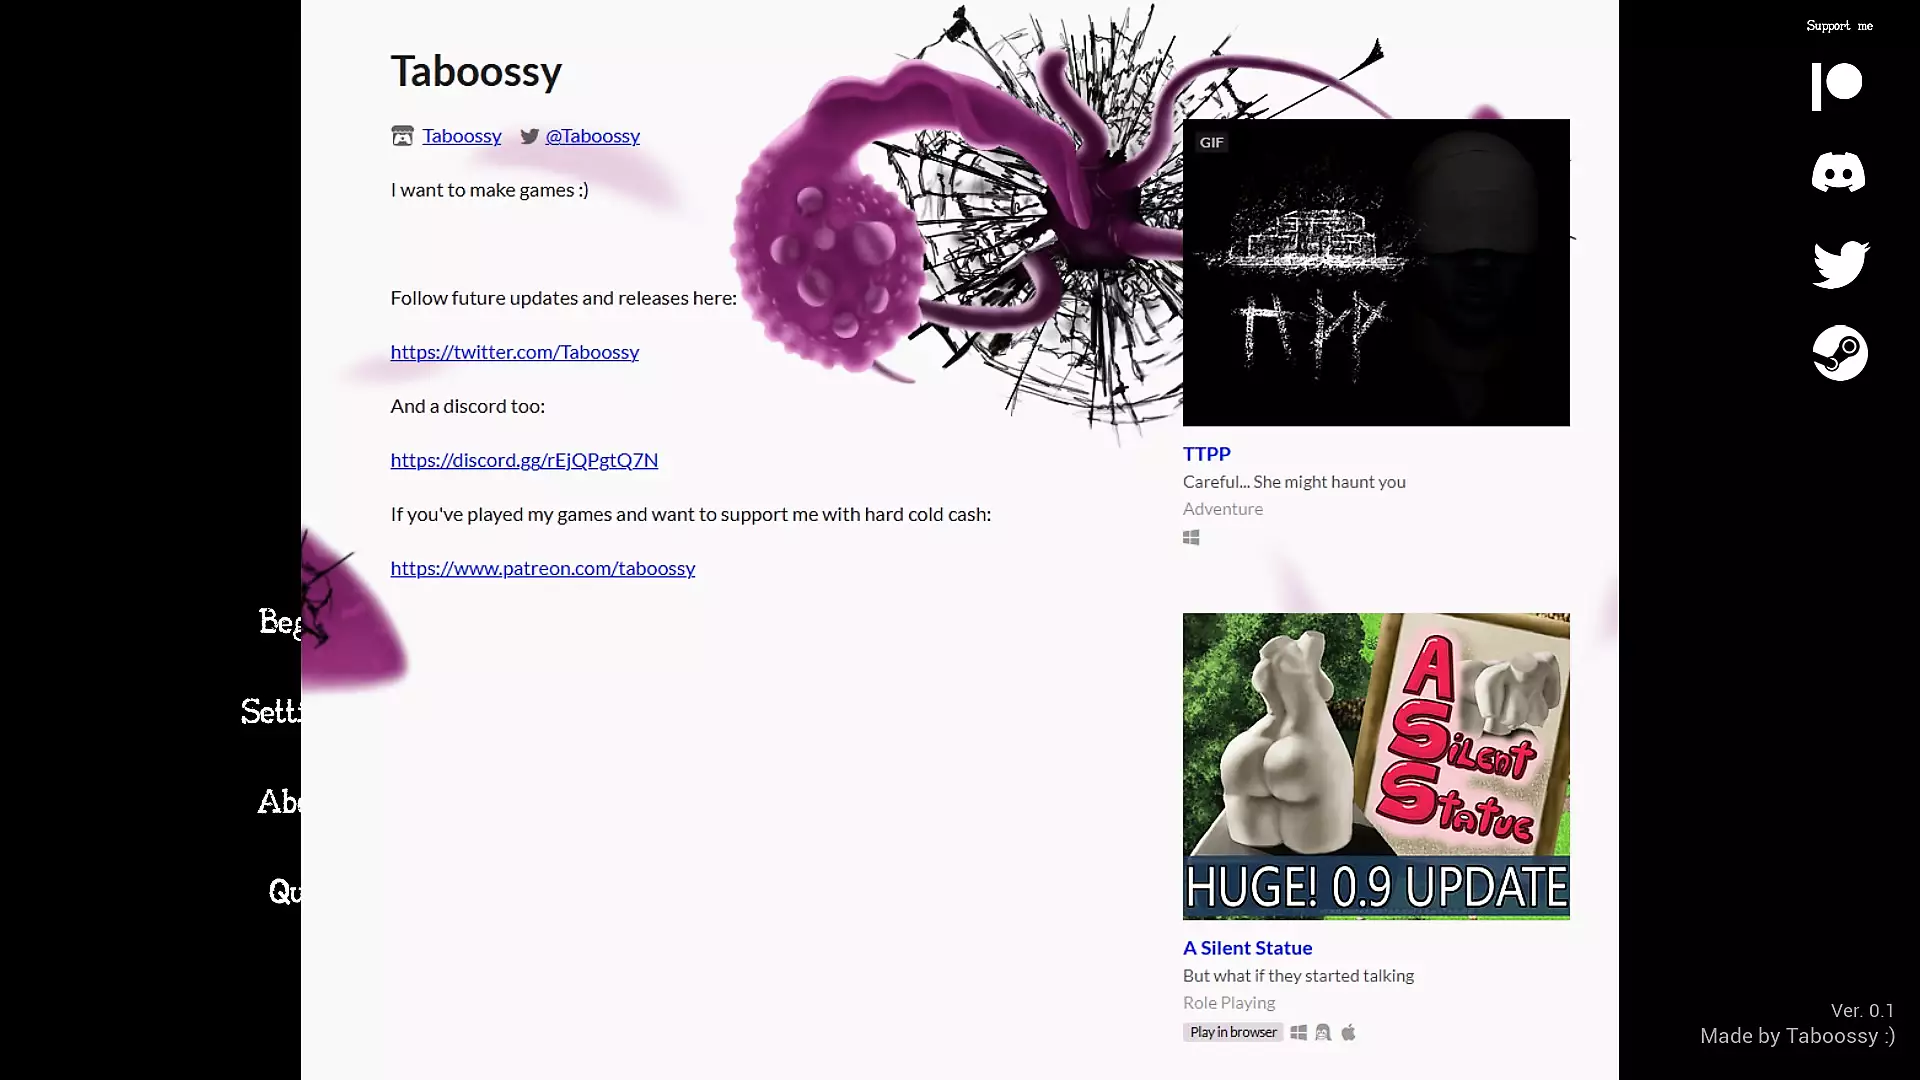Image resolution: width=1920 pixels, height=1080 pixels.
Task: Click the TTPP GIF thumbnail
Action: 1376,272
